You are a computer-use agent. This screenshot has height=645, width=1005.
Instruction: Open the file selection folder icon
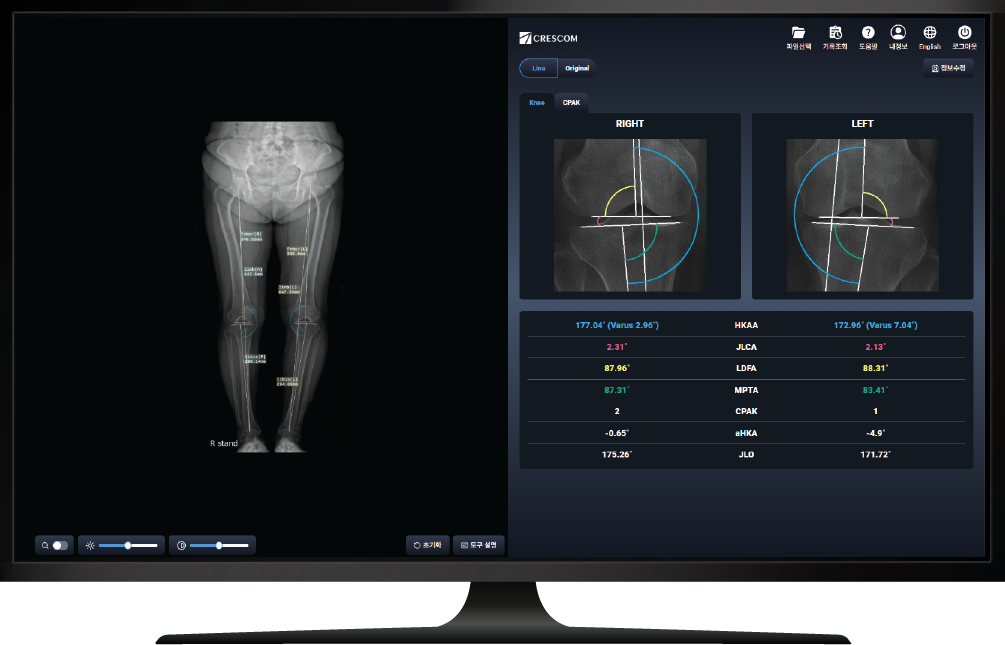pyautogui.click(x=798, y=33)
